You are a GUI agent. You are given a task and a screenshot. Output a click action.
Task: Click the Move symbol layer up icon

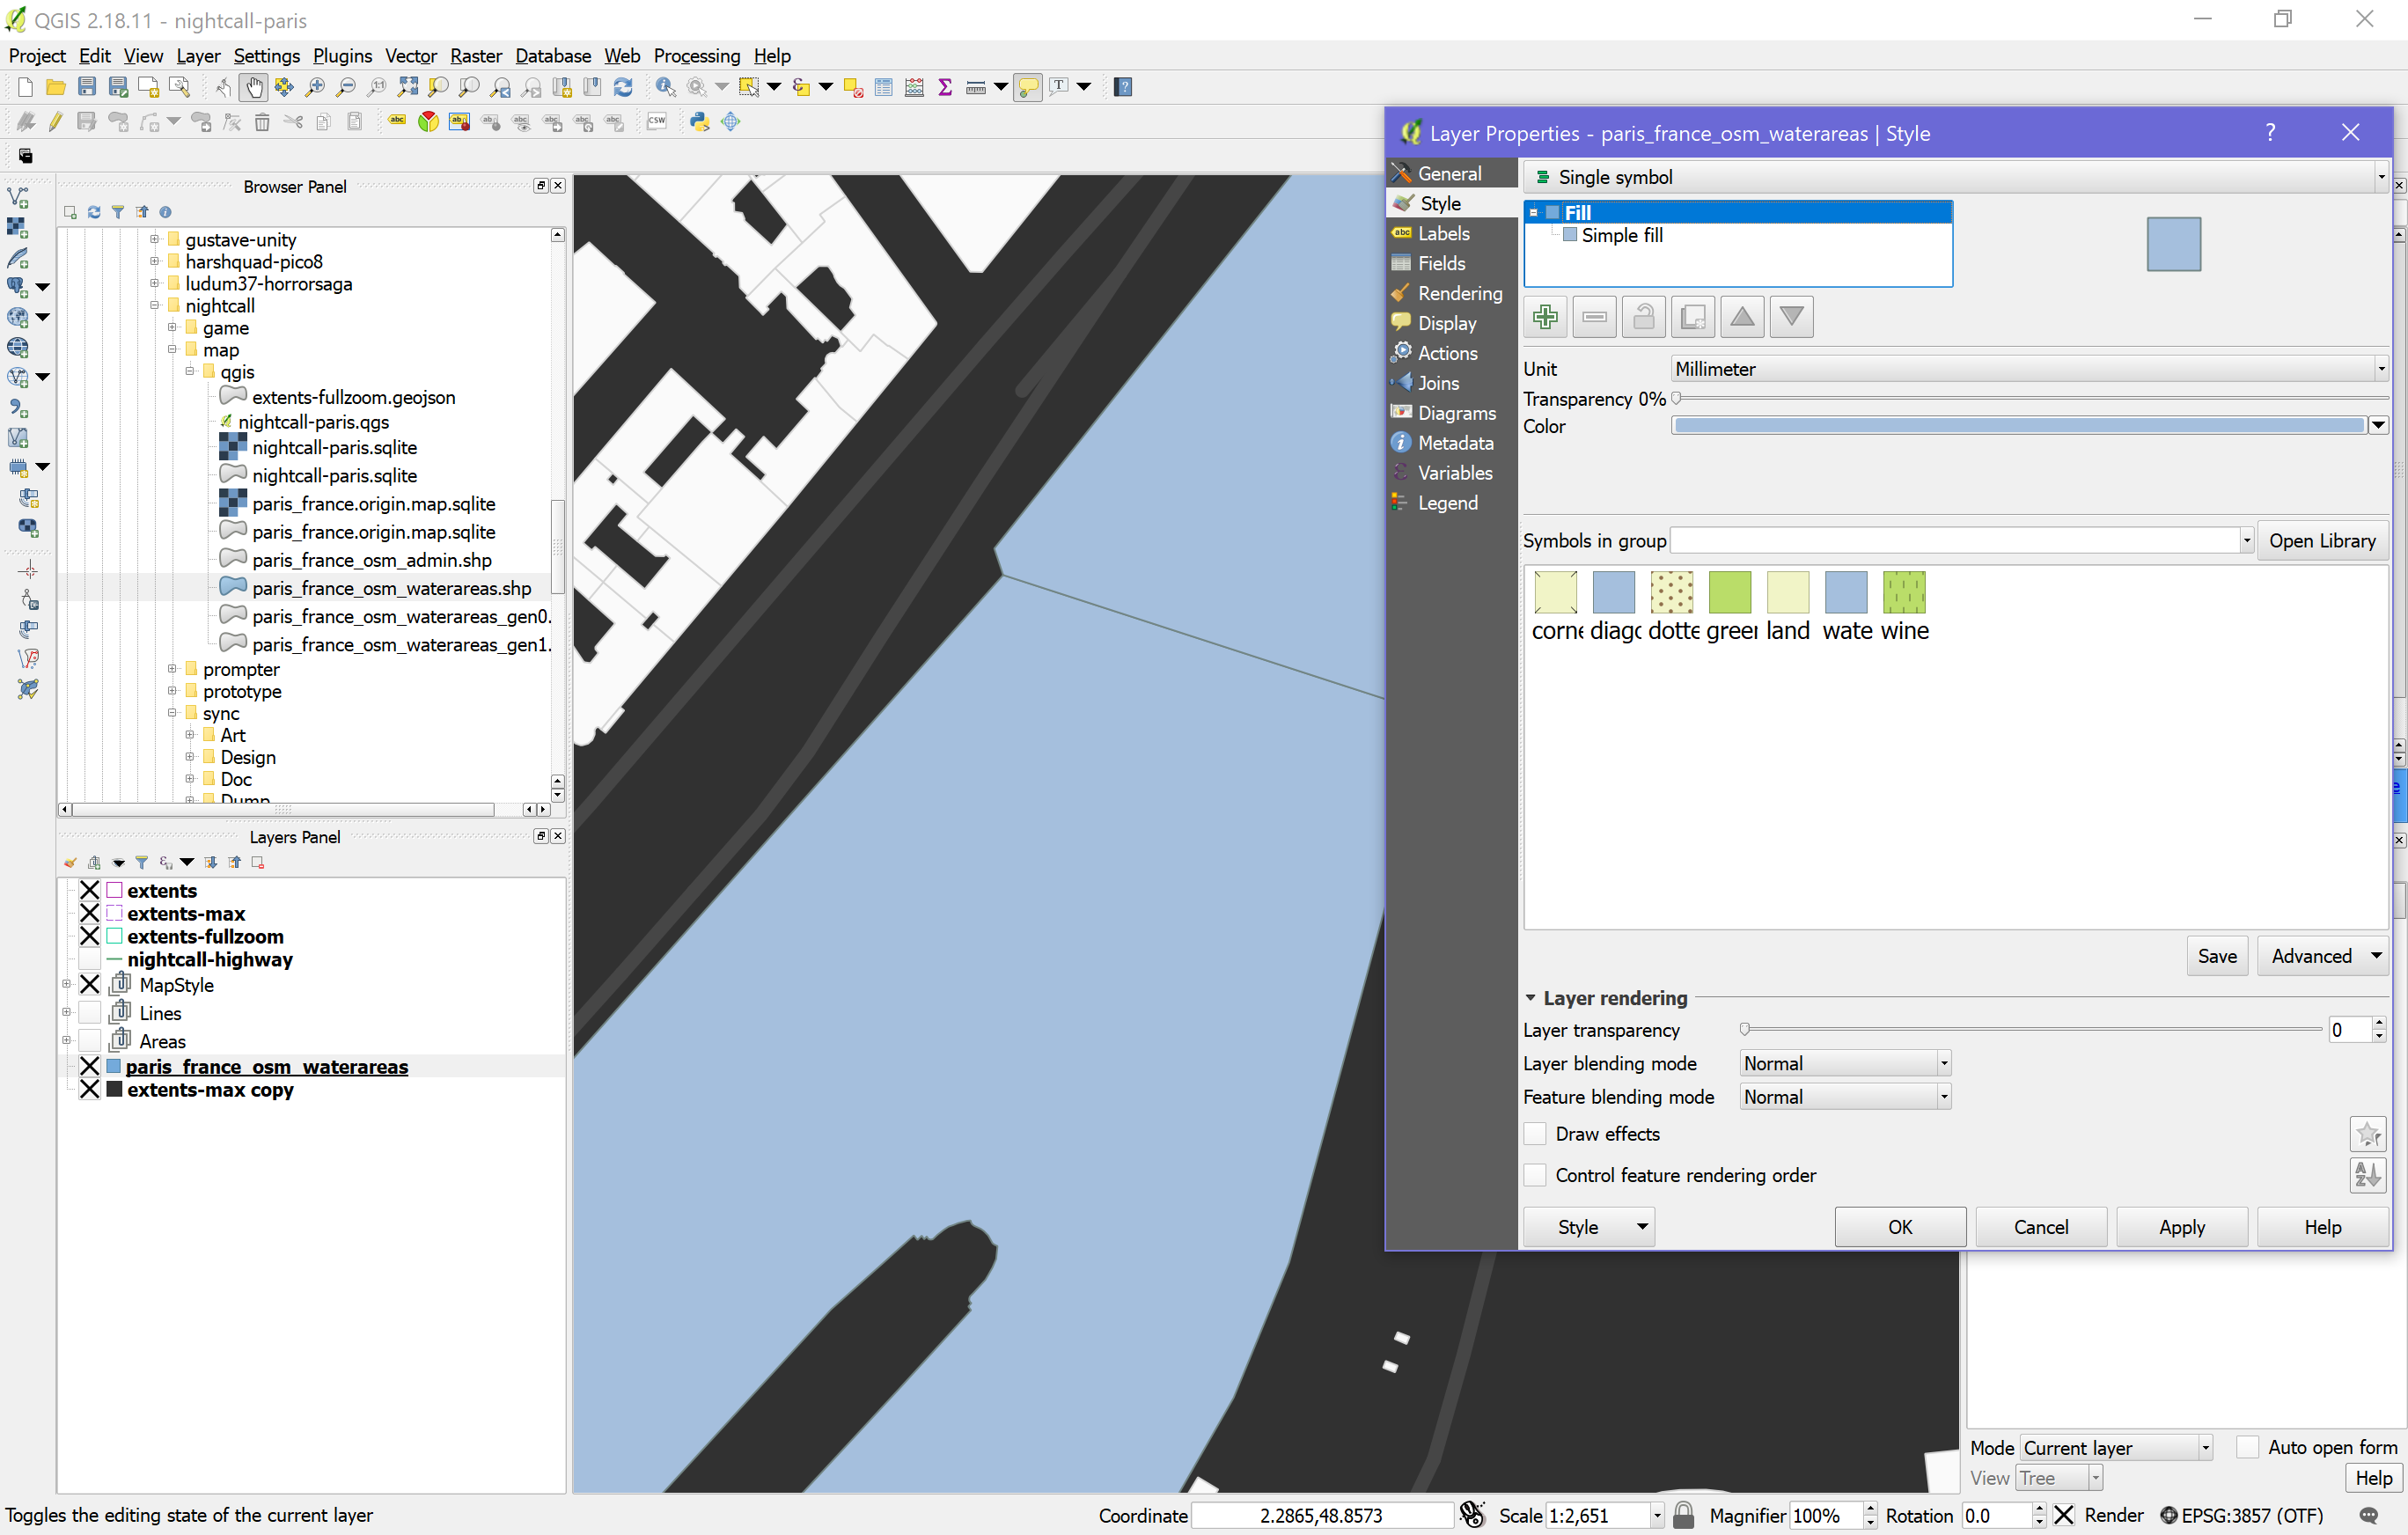tap(1741, 318)
